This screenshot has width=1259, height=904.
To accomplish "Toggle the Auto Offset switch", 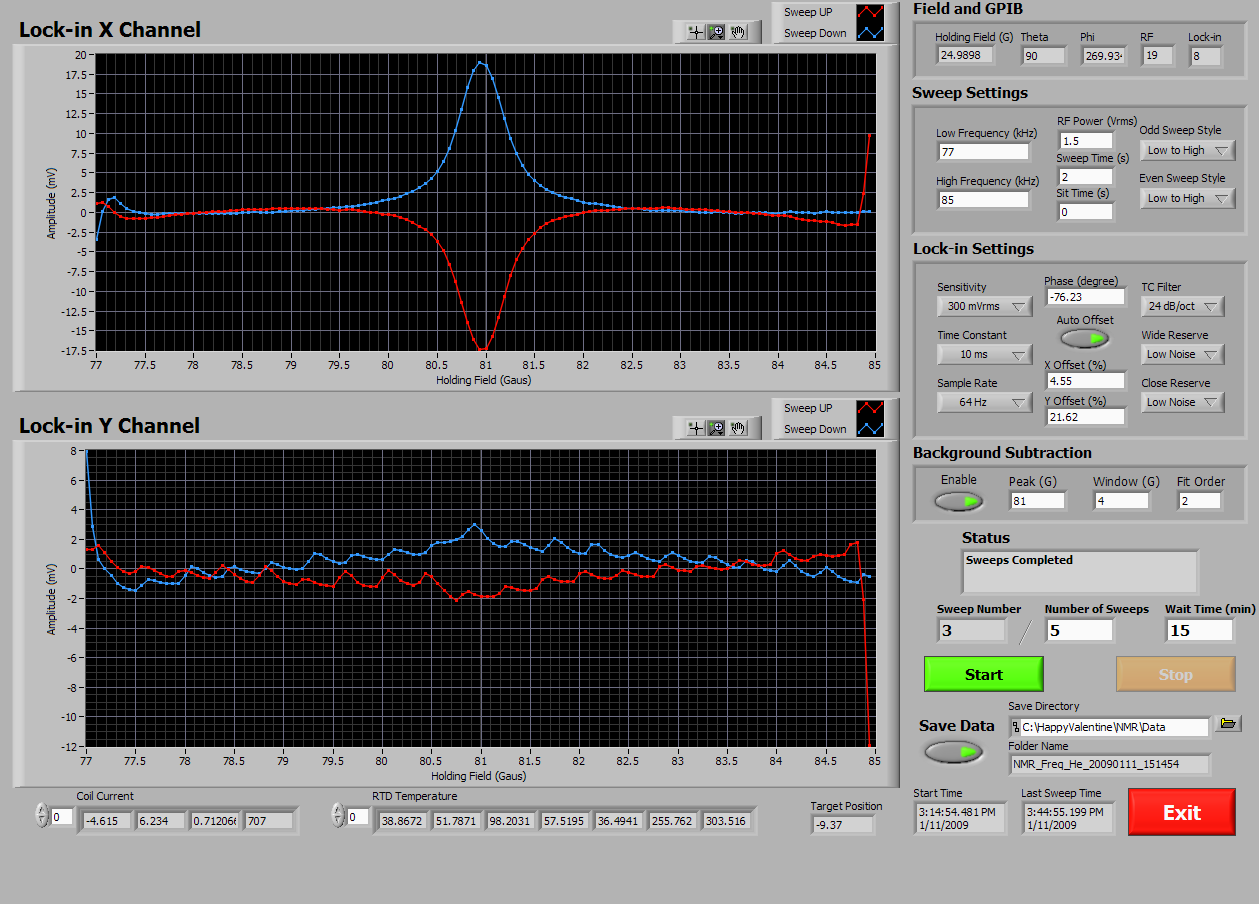I will (x=1084, y=339).
